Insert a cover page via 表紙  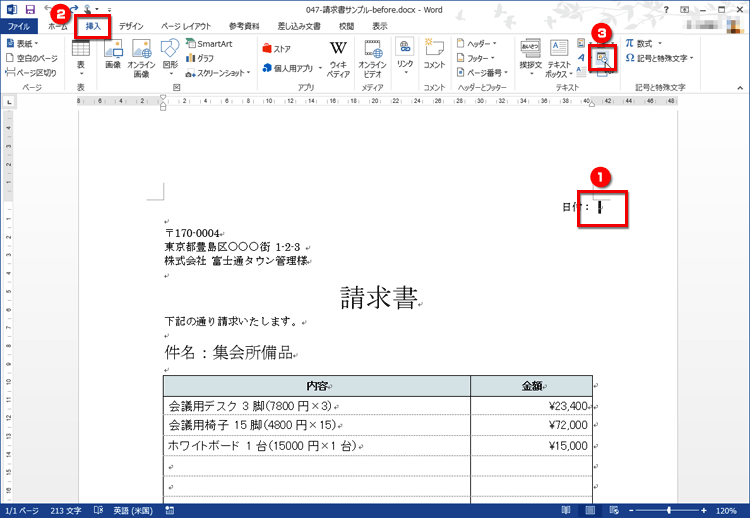click(22, 44)
